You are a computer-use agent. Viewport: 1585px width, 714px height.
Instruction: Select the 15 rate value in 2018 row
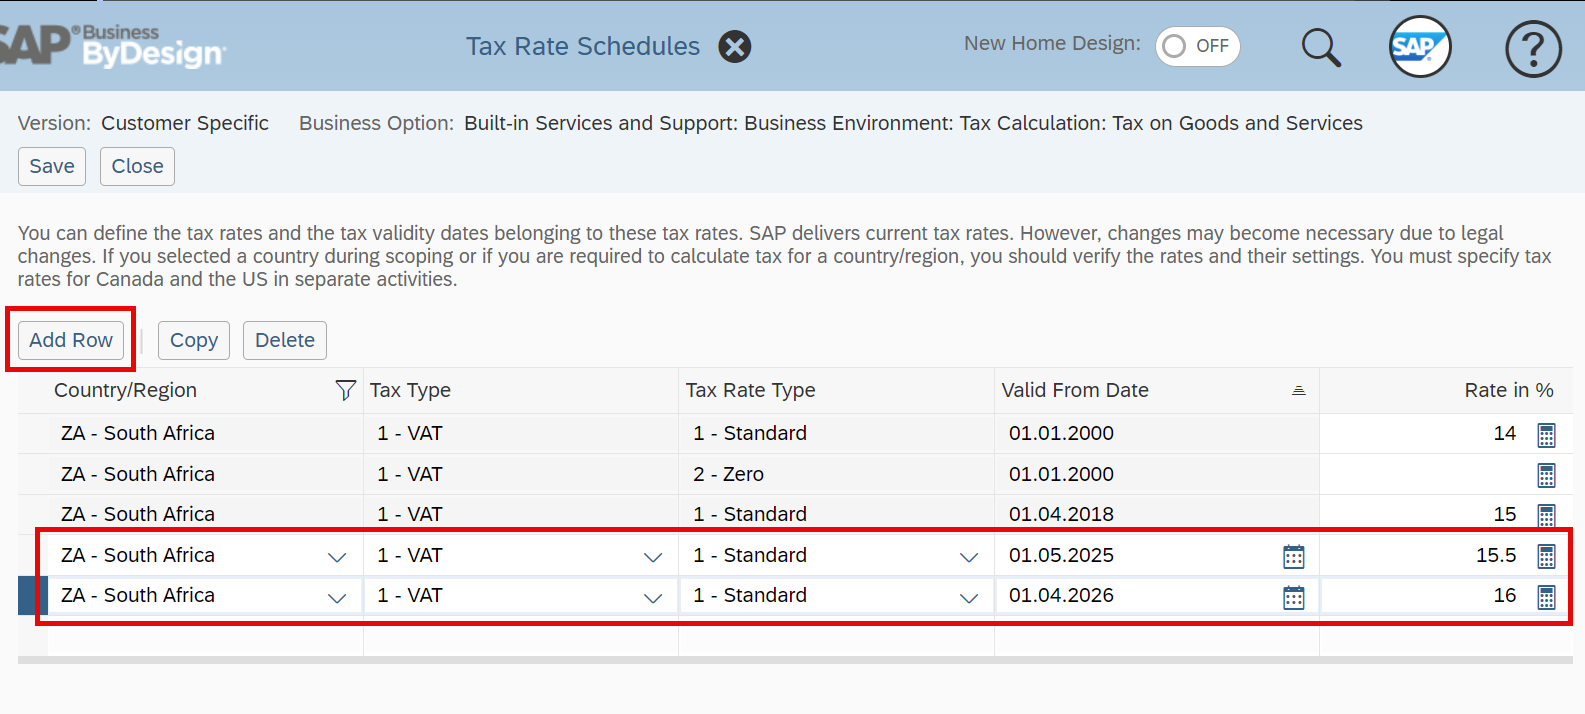tap(1504, 514)
